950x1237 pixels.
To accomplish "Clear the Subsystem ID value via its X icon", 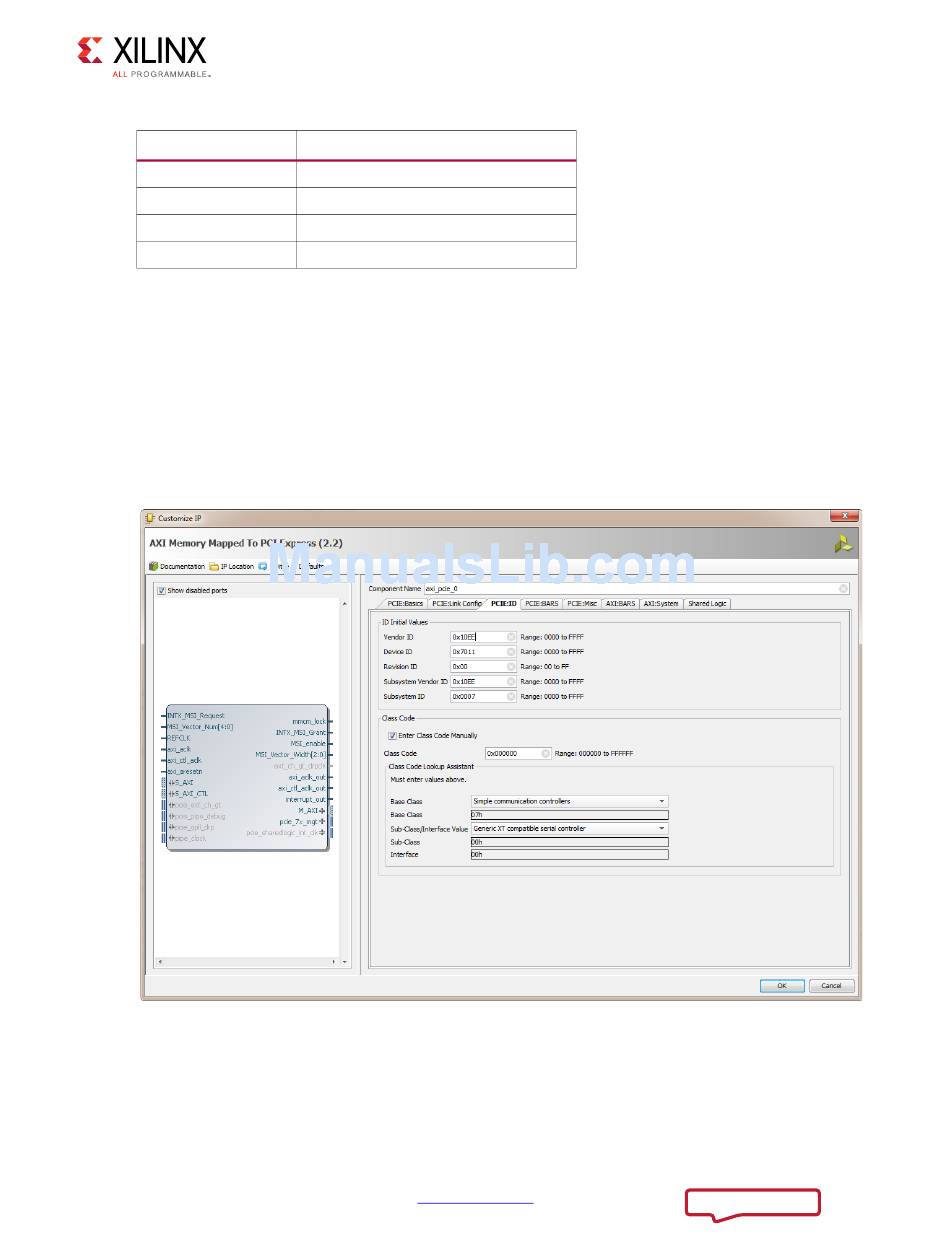I will click(511, 697).
